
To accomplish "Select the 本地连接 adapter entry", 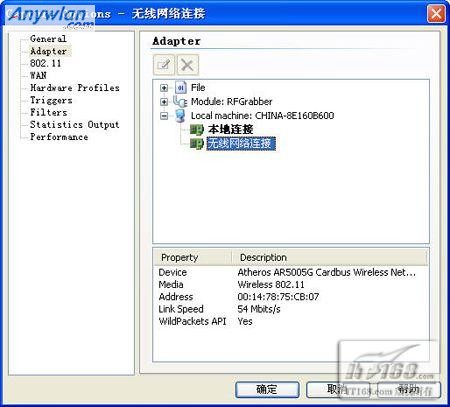I will pyautogui.click(x=230, y=129).
